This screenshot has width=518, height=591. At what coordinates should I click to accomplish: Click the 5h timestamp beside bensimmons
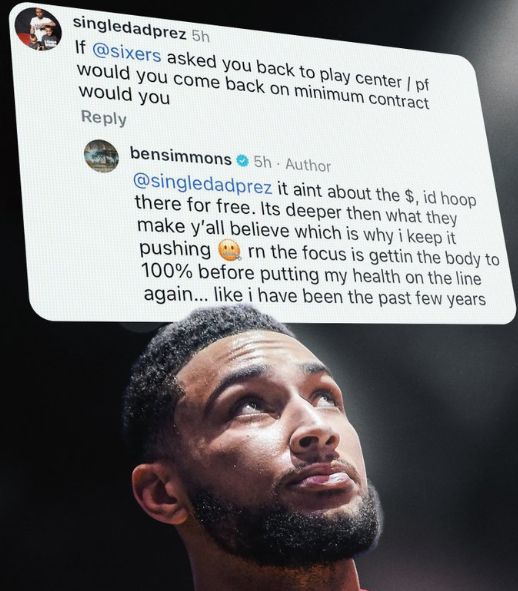pos(262,162)
